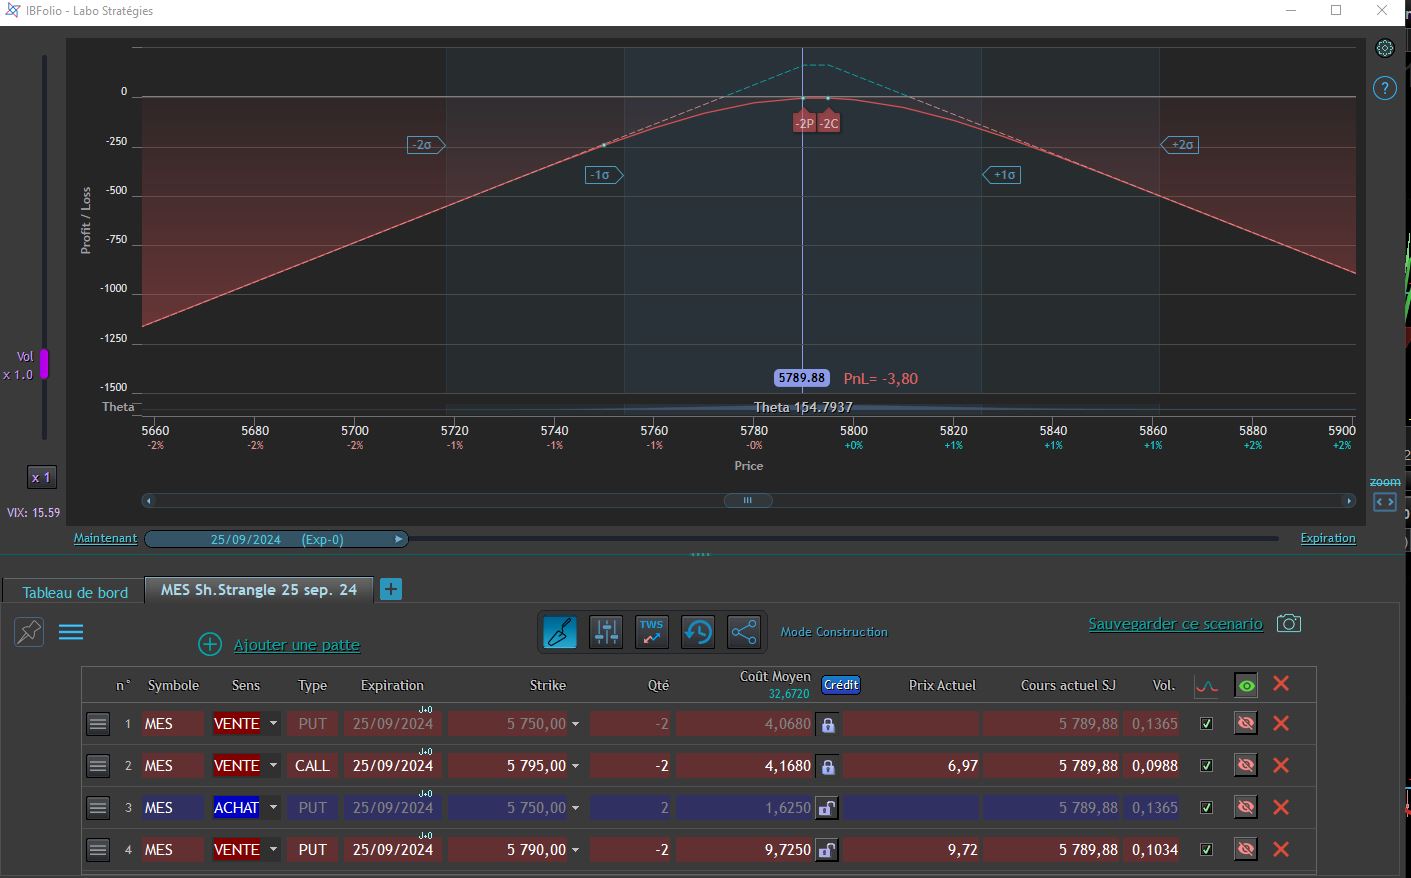The width and height of the screenshot is (1411, 878).
Task: Toggle lock on leg 2 cost 4,1680
Action: point(827,767)
